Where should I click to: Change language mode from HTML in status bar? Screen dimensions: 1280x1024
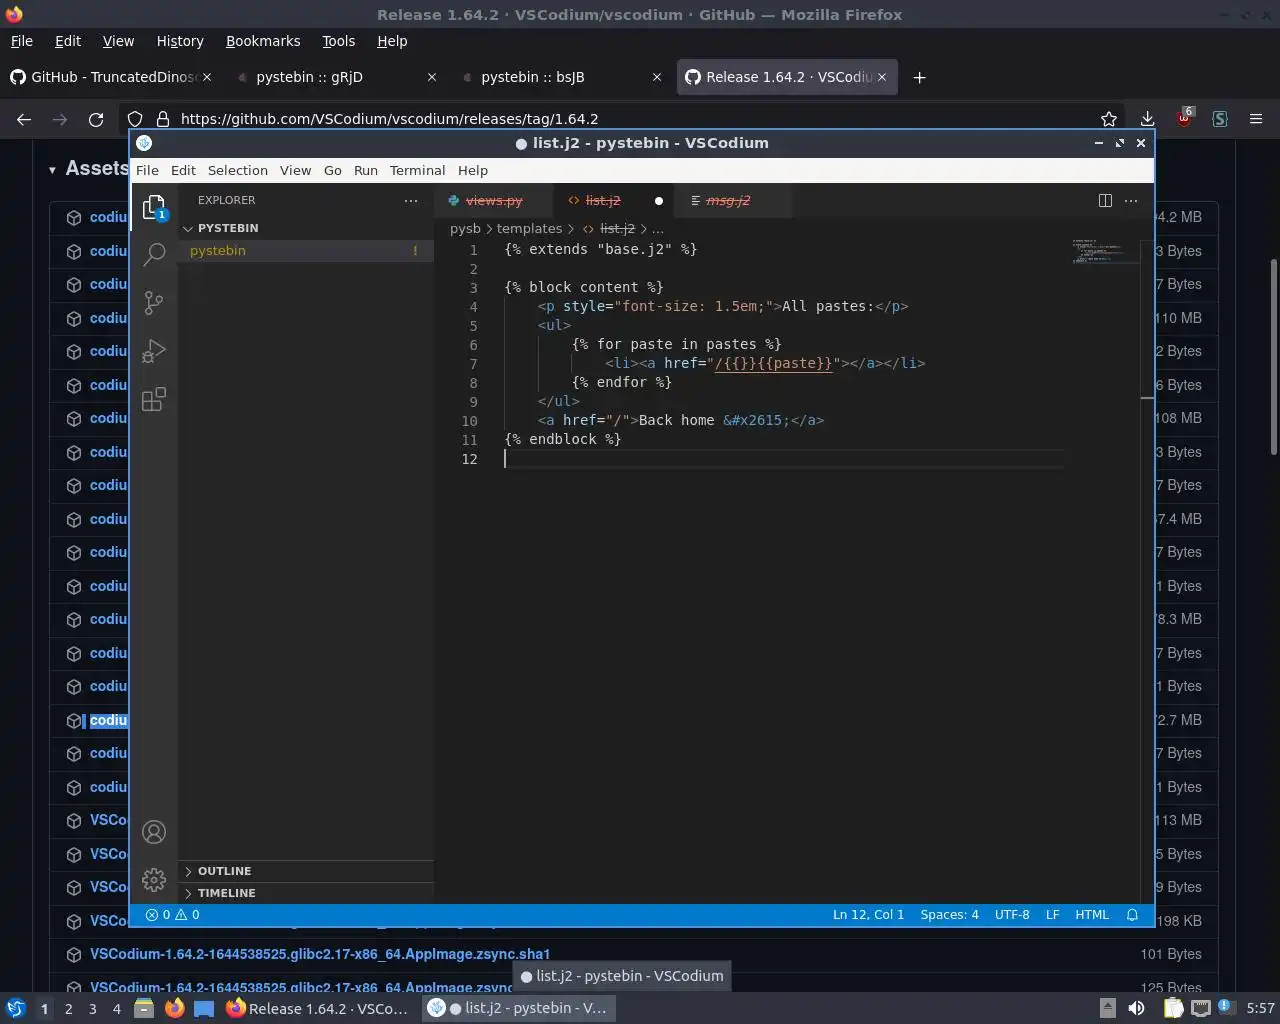click(1092, 915)
